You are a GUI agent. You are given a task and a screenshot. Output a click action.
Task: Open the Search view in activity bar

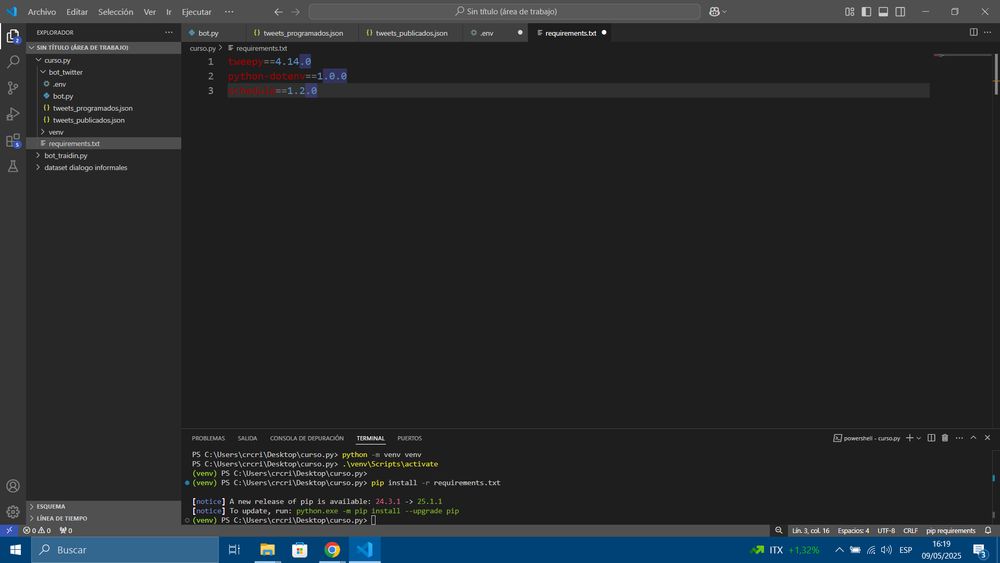(x=13, y=62)
